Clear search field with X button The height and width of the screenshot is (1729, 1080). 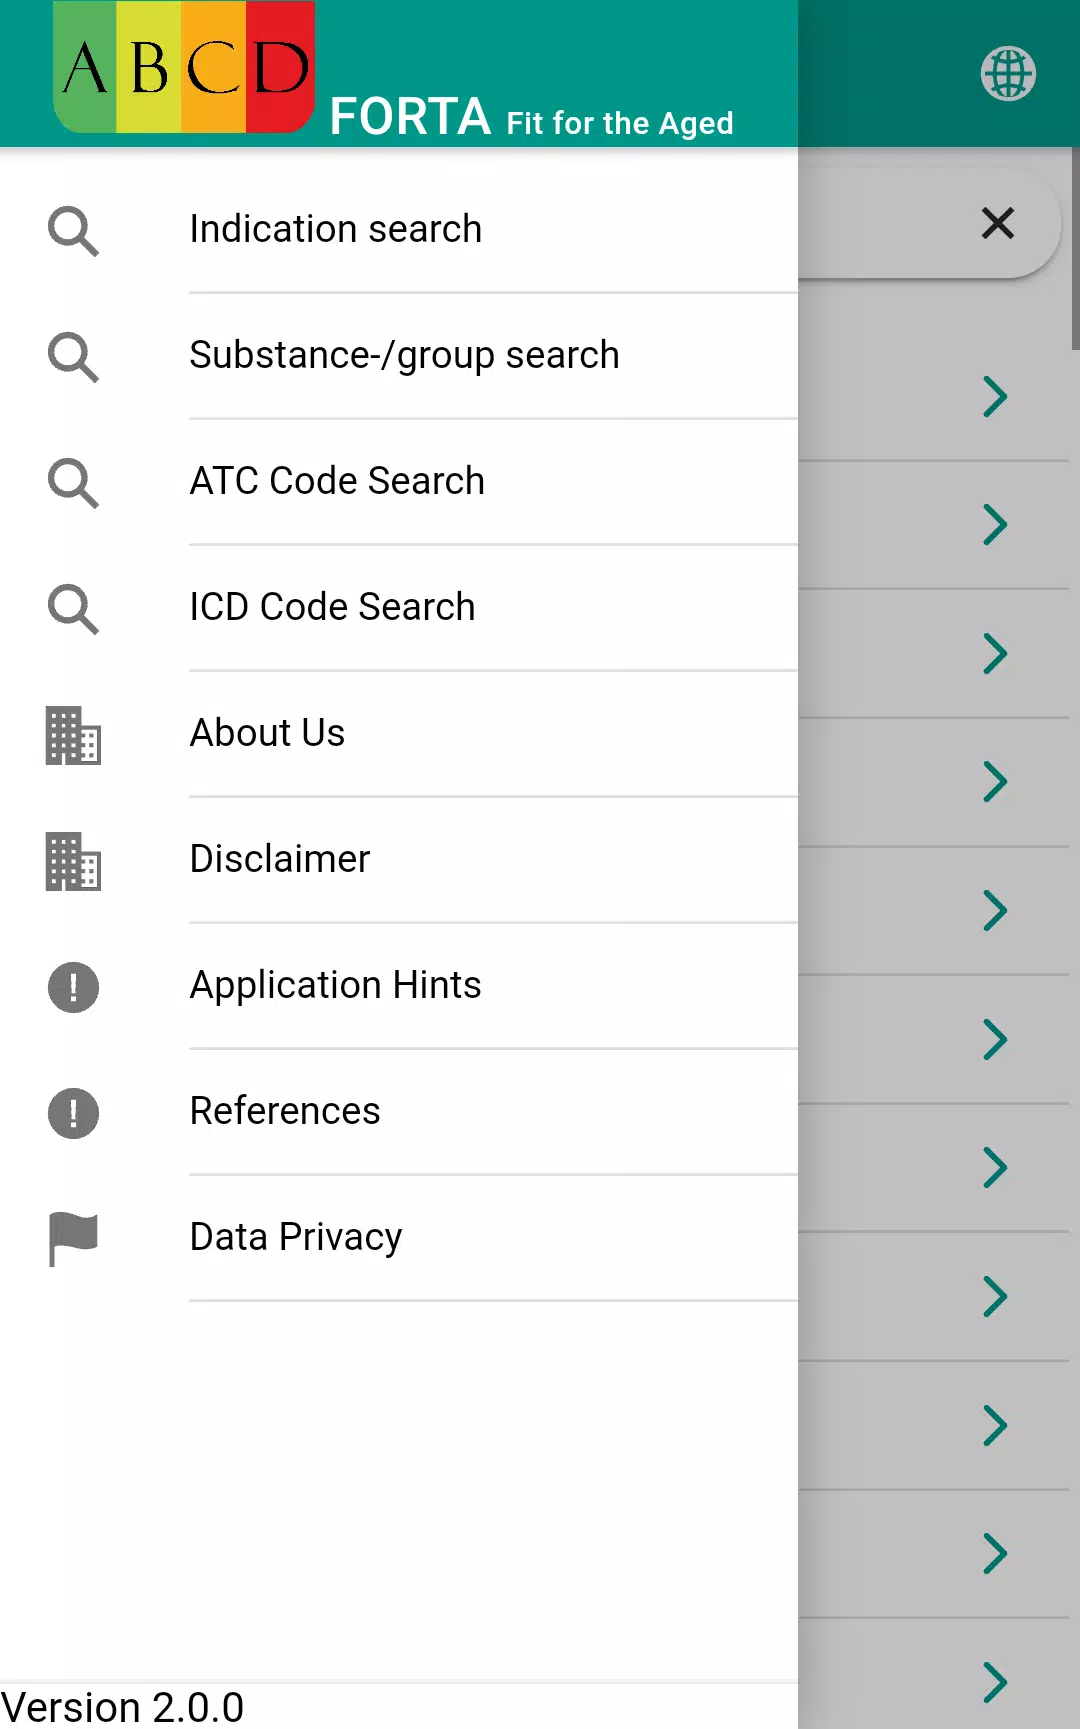tap(998, 223)
